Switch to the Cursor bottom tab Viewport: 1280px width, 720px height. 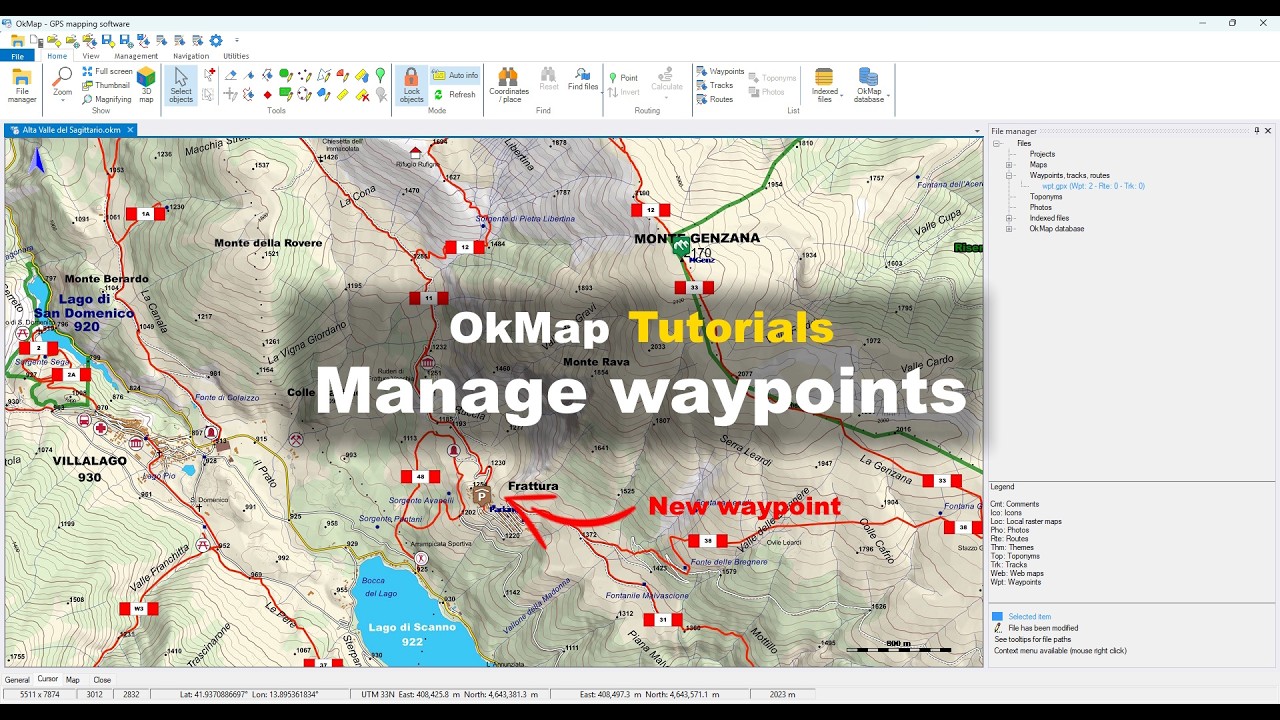click(x=48, y=679)
